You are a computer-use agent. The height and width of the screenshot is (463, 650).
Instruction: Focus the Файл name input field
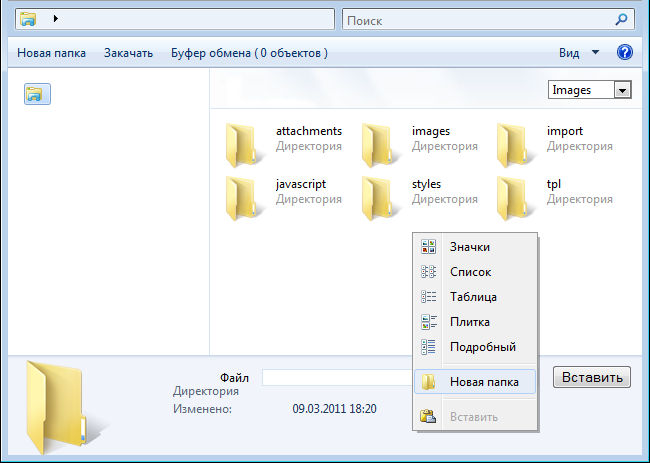click(x=337, y=378)
